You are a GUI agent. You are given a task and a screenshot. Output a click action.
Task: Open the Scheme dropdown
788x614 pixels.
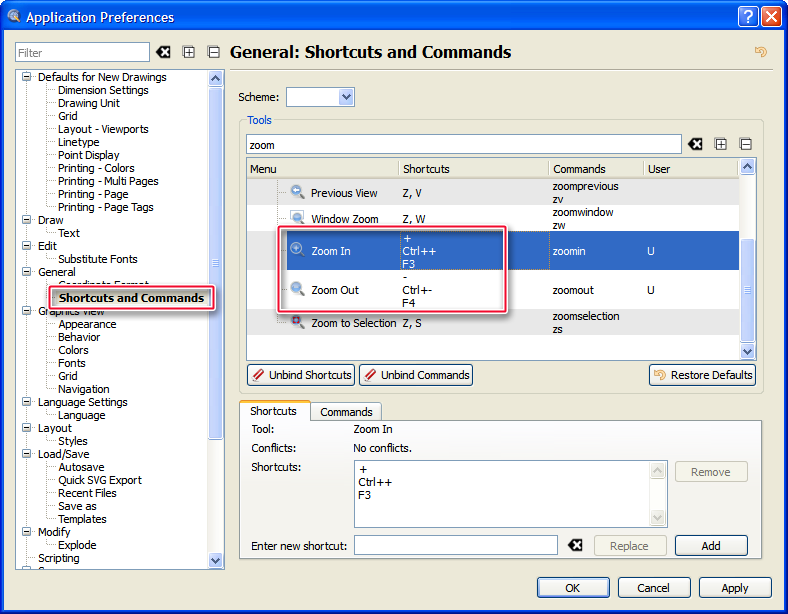pyautogui.click(x=346, y=97)
